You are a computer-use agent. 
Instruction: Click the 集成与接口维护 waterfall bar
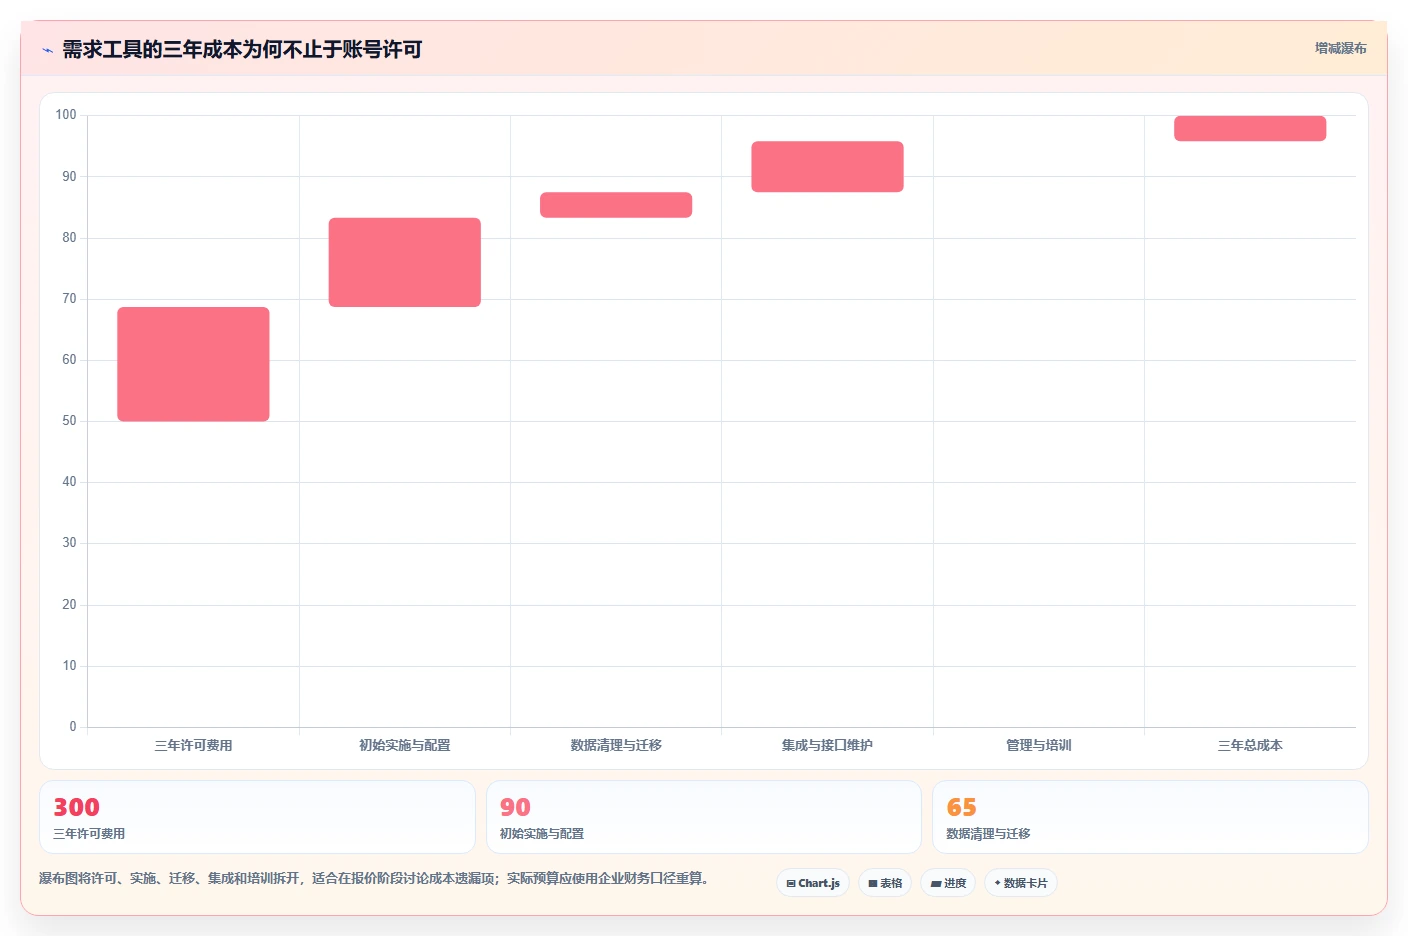[x=827, y=167]
